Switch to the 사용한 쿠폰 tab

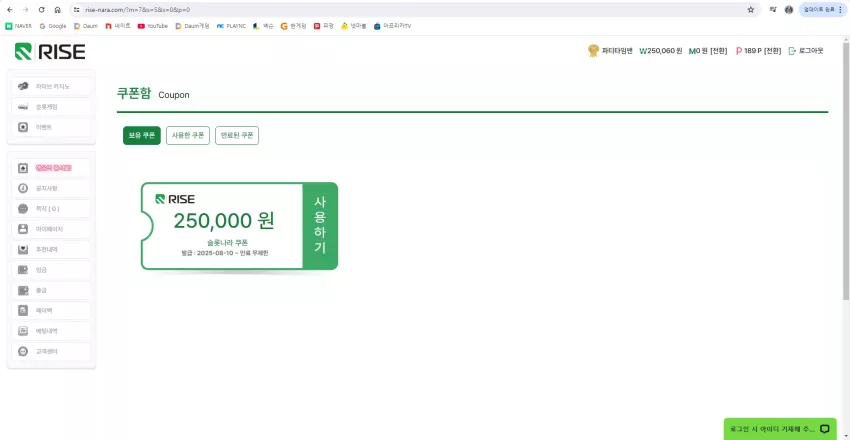(188, 135)
